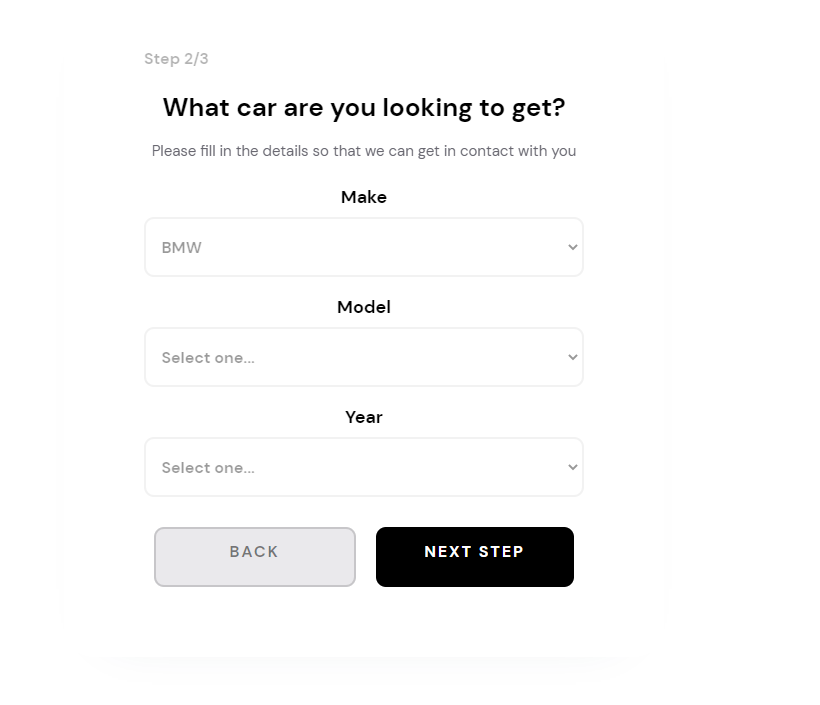The image size is (820, 705).
Task: Click the chevron arrow in the Year field
Action: tap(572, 467)
